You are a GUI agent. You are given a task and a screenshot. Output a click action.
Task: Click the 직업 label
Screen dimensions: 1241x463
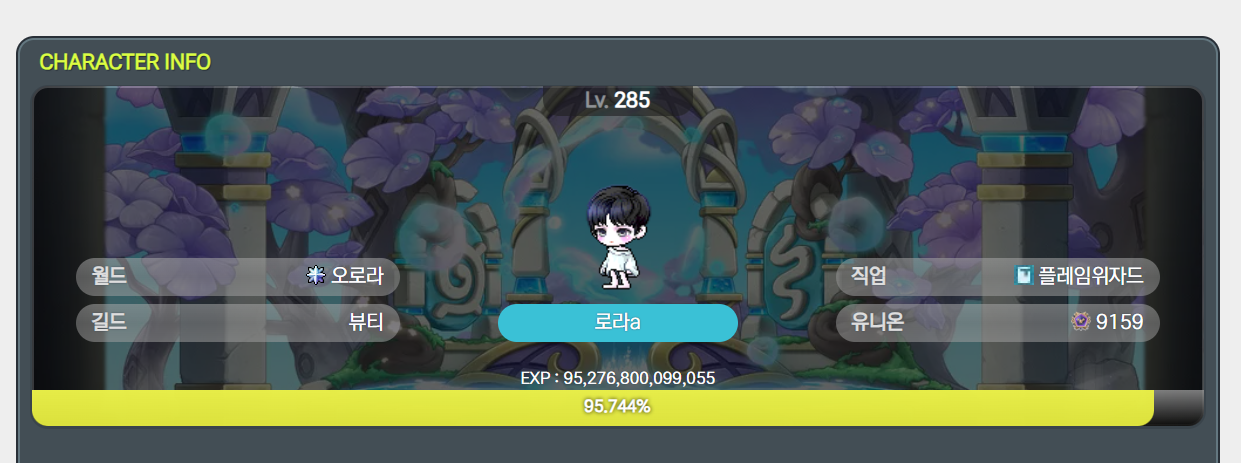pyautogui.click(x=869, y=276)
